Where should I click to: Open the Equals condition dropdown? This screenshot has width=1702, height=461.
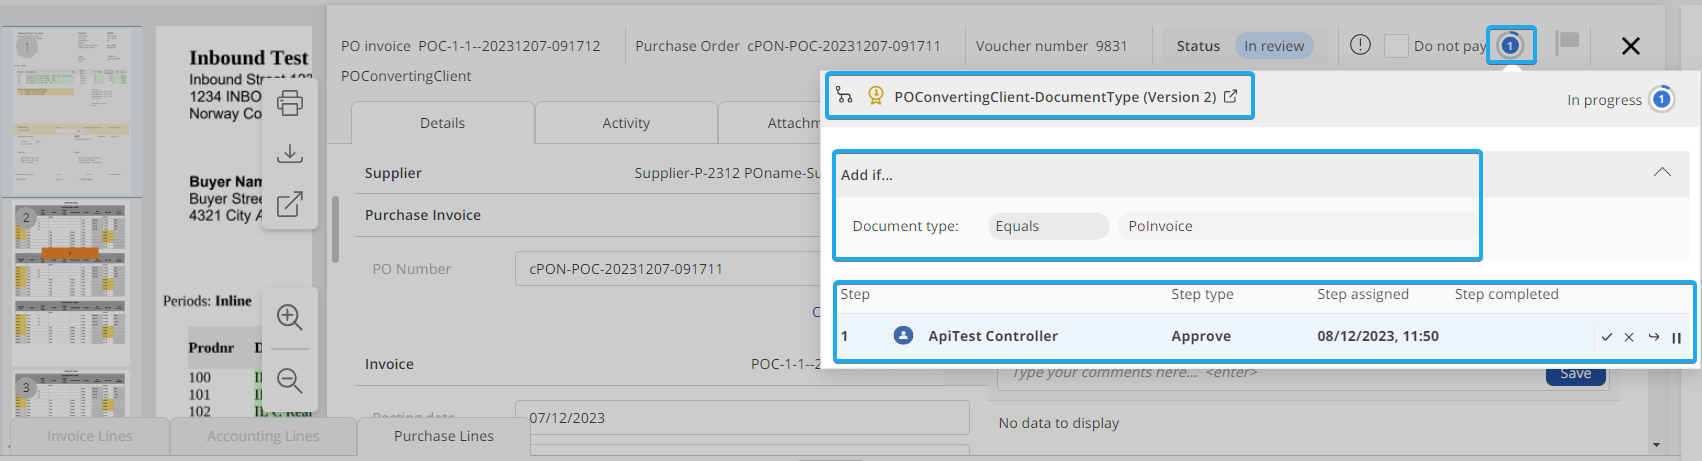coord(1047,226)
